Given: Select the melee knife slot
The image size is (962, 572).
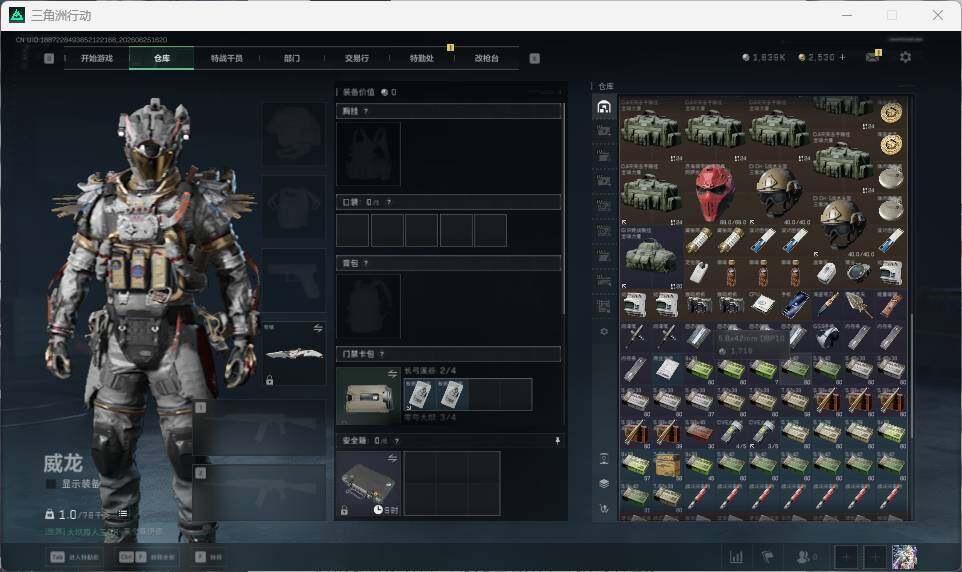Looking at the screenshot, I should point(294,354).
